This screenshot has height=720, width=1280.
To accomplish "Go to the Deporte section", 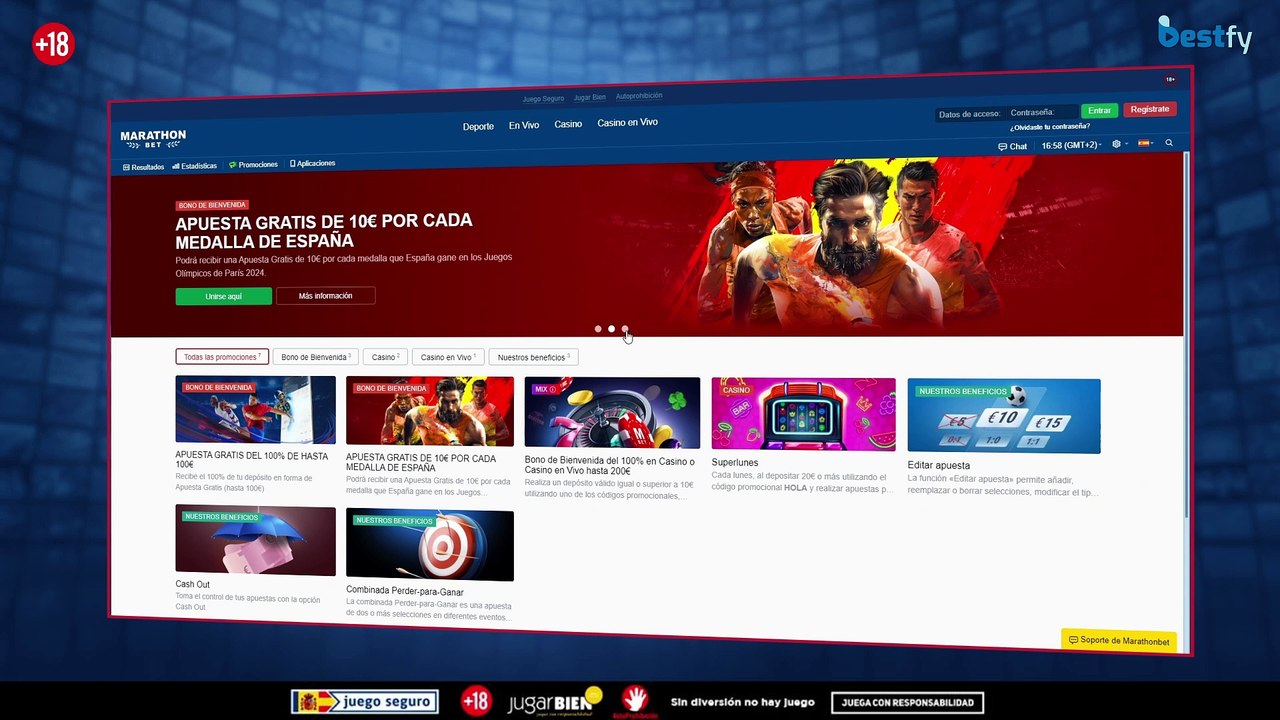I will coord(478,127).
